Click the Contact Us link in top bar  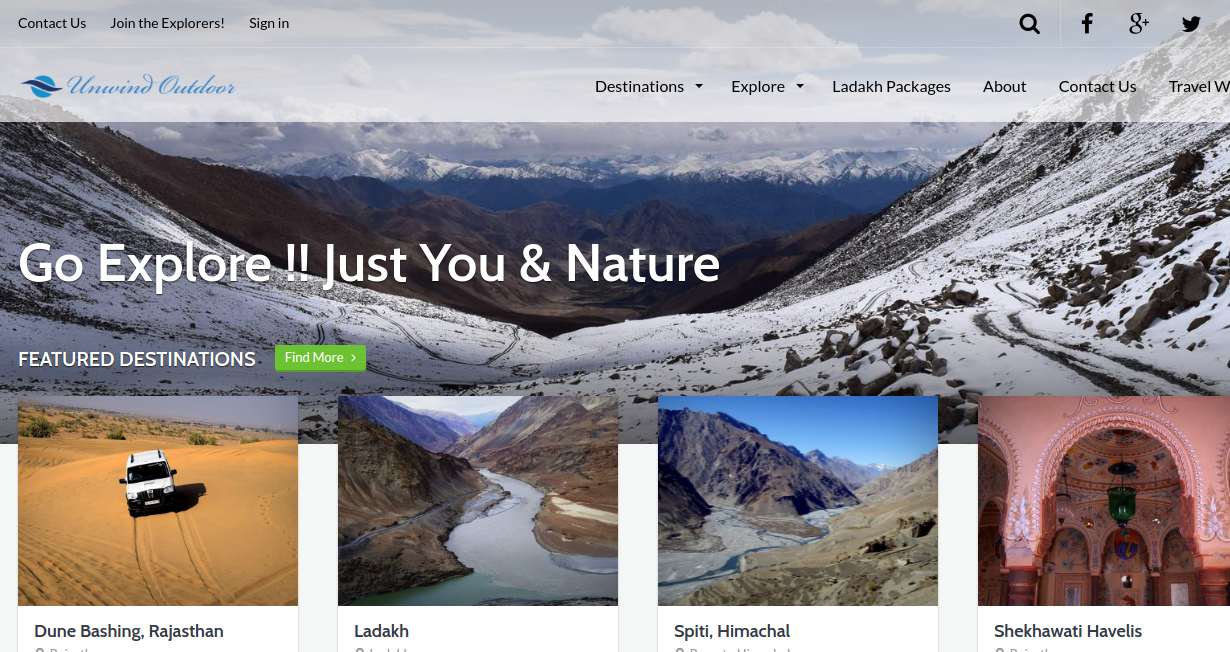pyautogui.click(x=52, y=23)
